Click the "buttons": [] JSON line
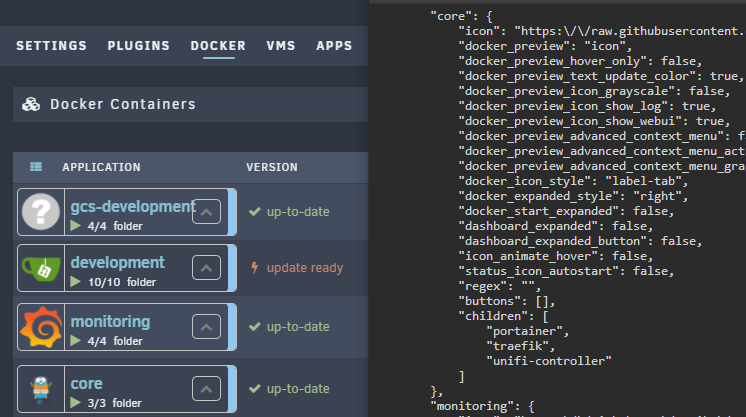This screenshot has height=417, width=746. point(507,301)
